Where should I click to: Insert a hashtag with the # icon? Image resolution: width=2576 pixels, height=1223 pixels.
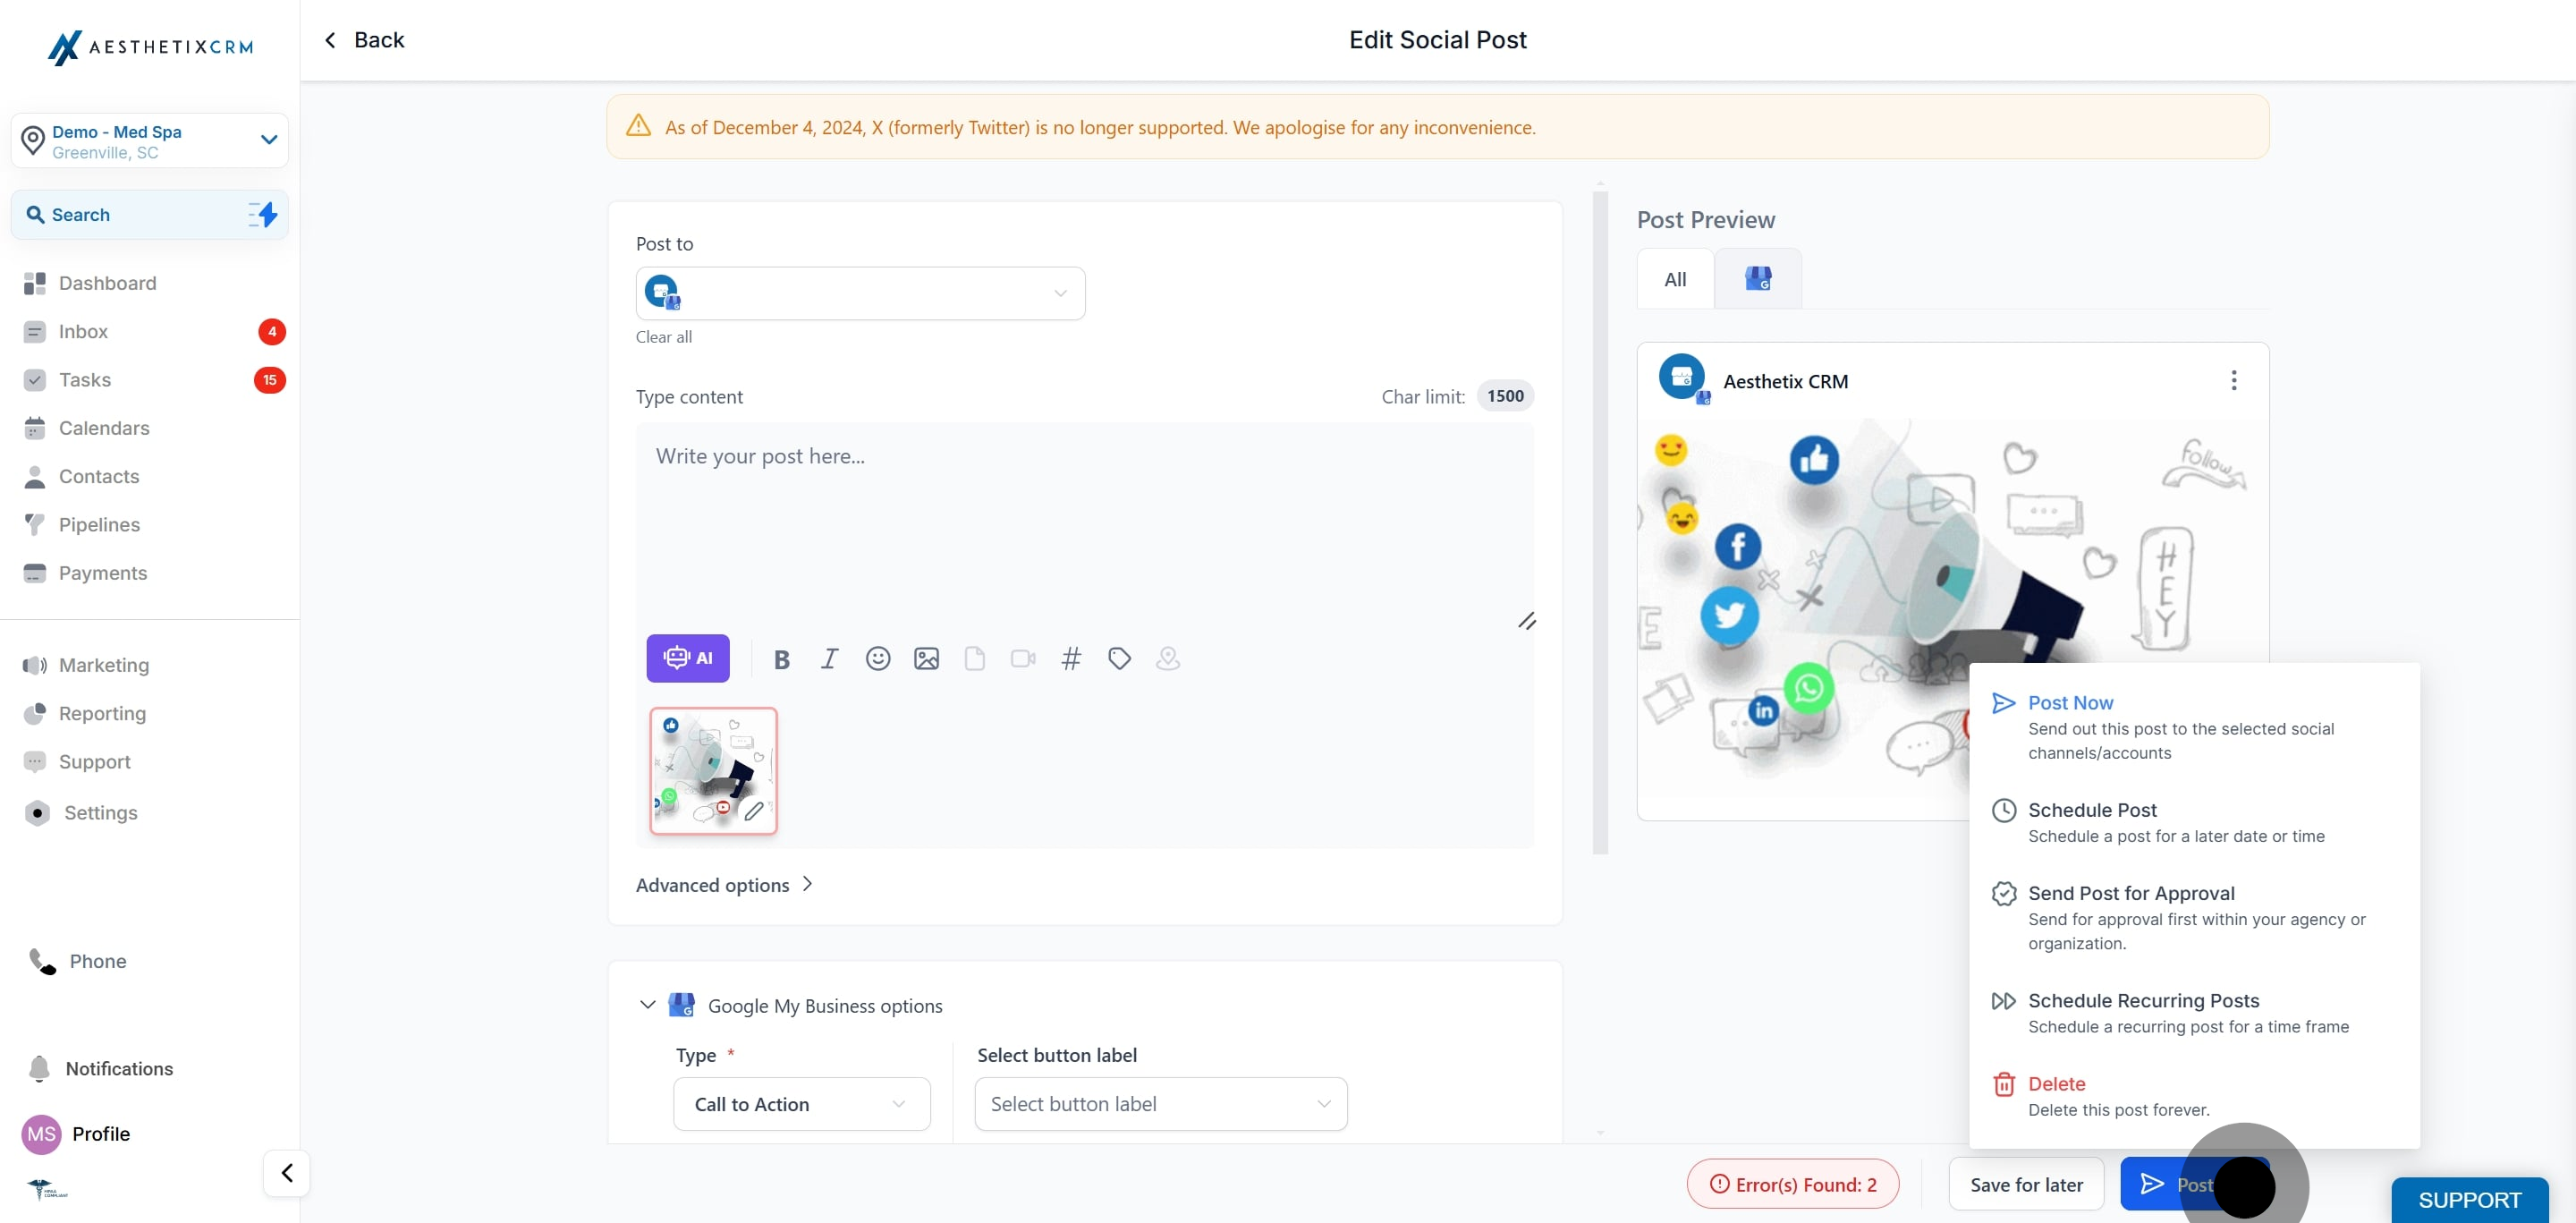tap(1070, 659)
